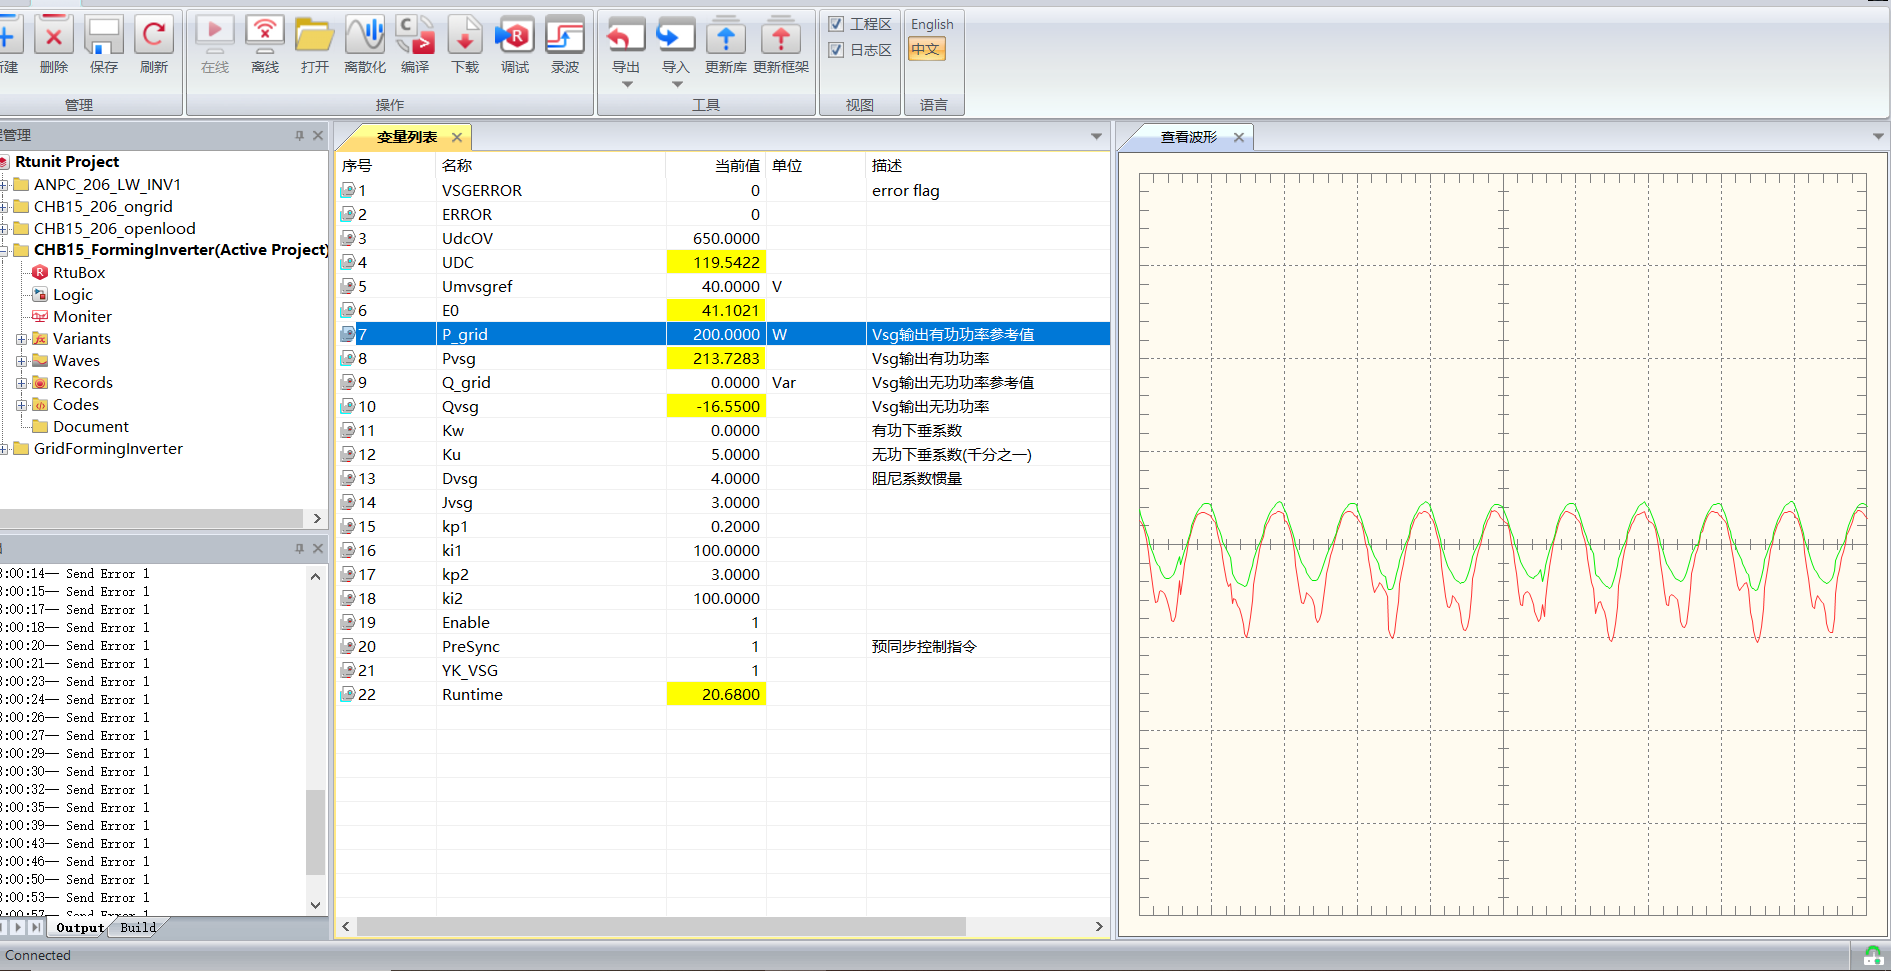Select the Logic node in project tree
The width and height of the screenshot is (1891, 971).
click(x=72, y=294)
